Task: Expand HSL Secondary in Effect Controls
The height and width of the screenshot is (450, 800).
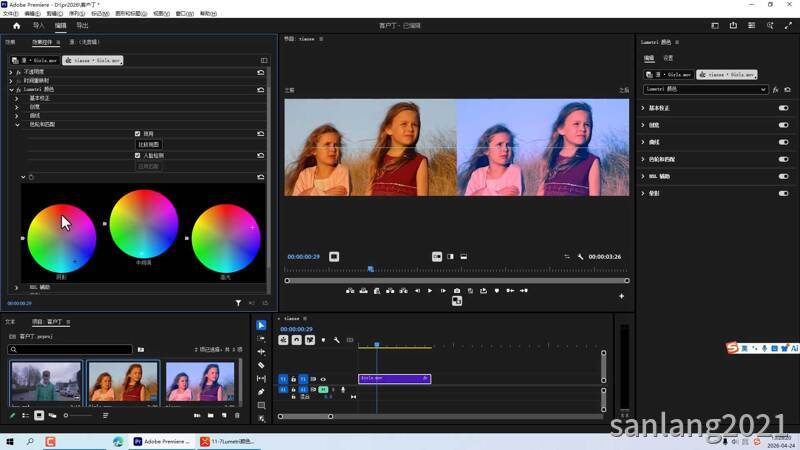Action: pos(17,288)
